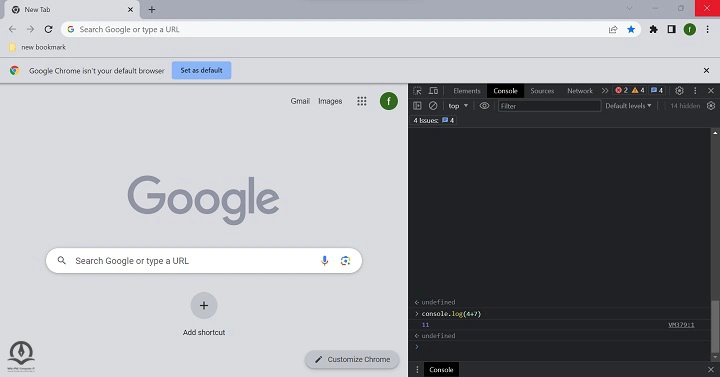Click the console Filter field
720x377 pixels.
click(549, 106)
